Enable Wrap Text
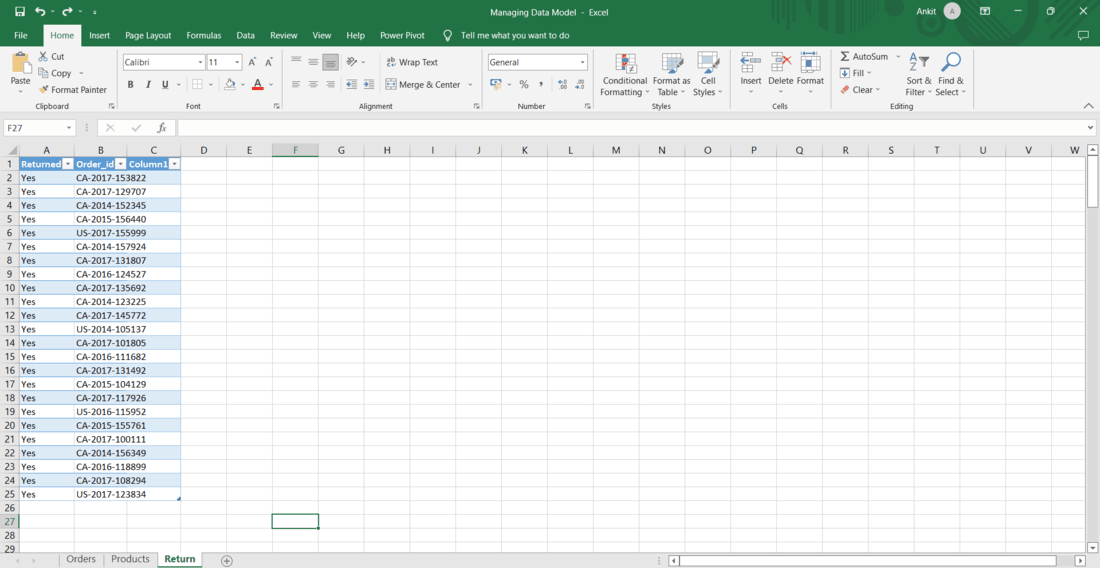Viewport: 1100px width, 568px height. pos(412,62)
